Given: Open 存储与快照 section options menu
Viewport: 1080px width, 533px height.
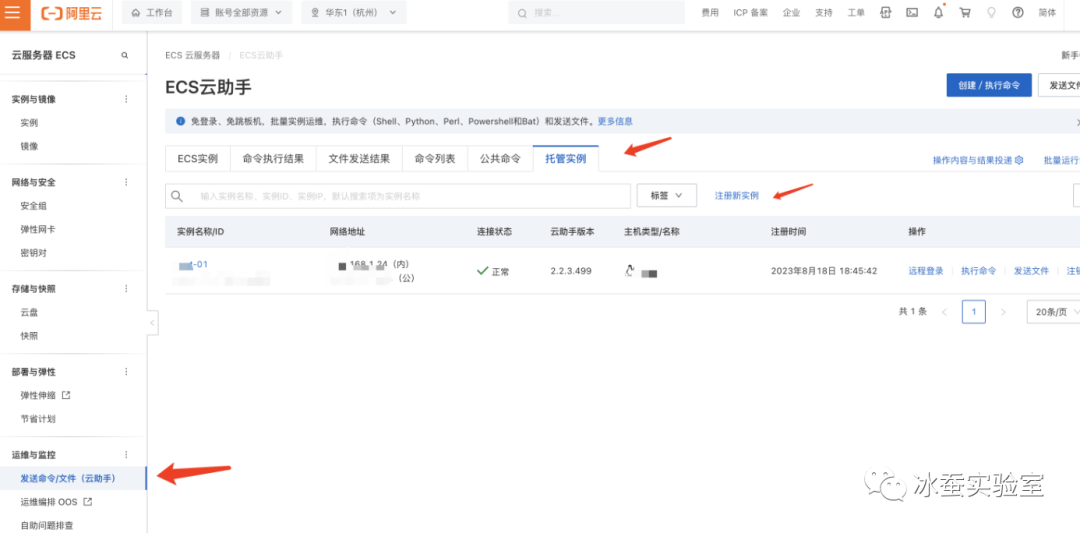Looking at the screenshot, I should click(x=126, y=289).
